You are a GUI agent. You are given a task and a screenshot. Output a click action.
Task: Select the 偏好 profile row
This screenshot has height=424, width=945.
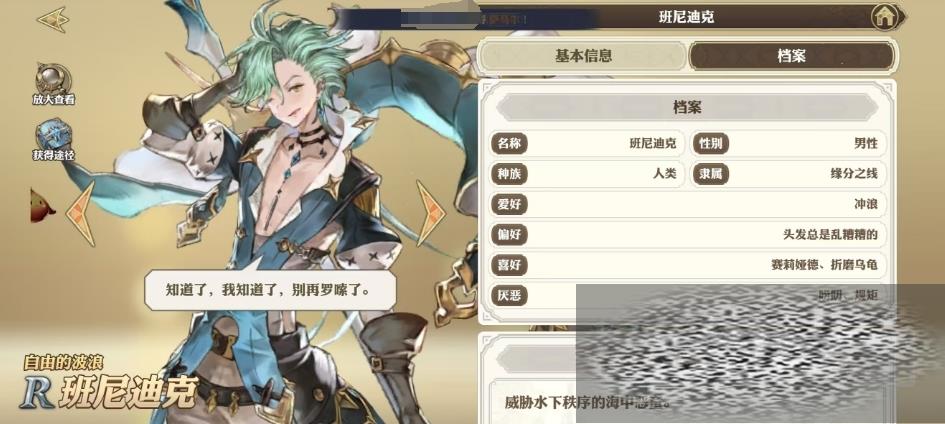coord(688,235)
